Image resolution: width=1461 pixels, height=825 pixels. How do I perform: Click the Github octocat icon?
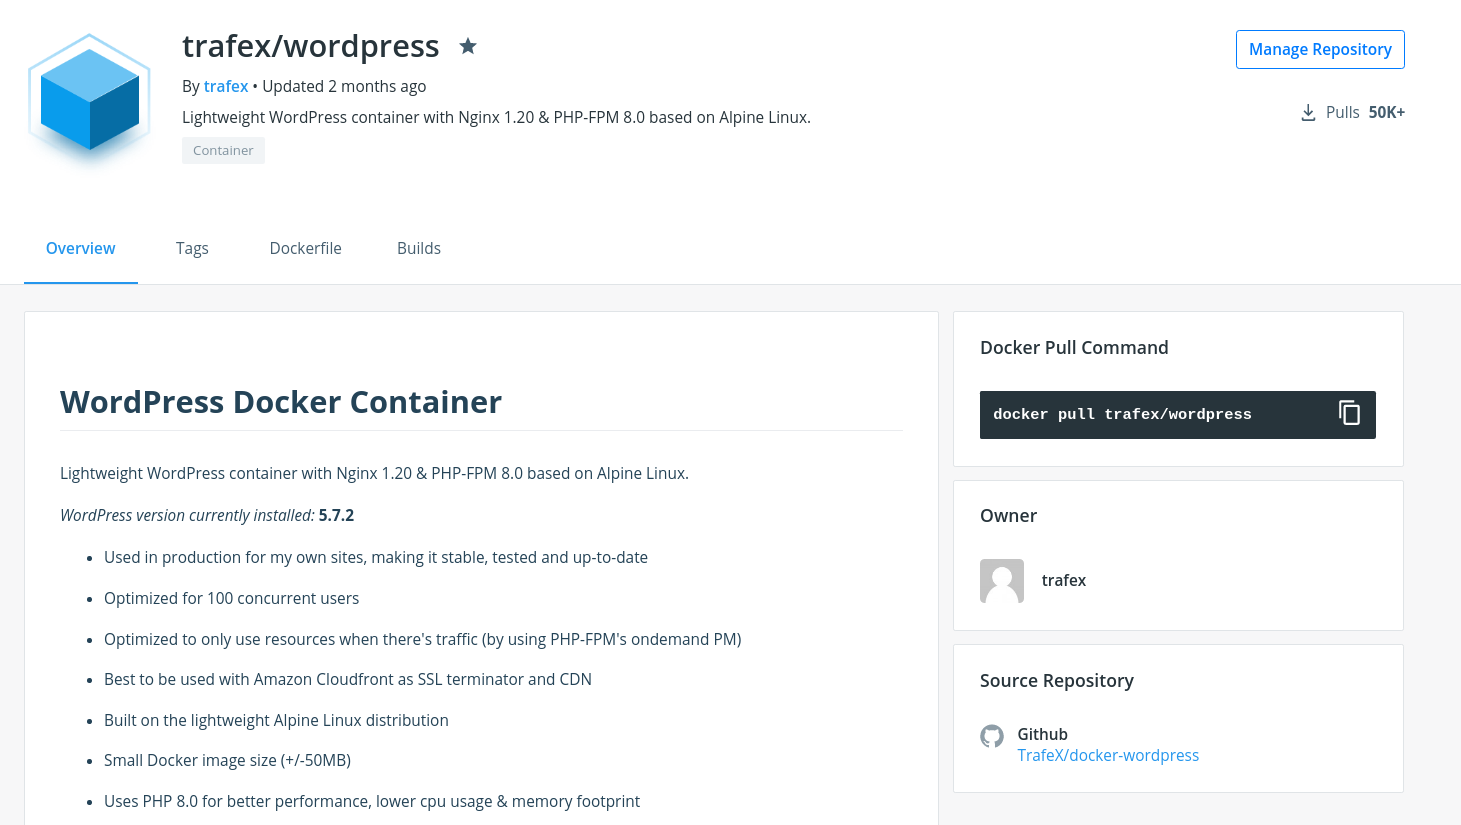(x=992, y=736)
